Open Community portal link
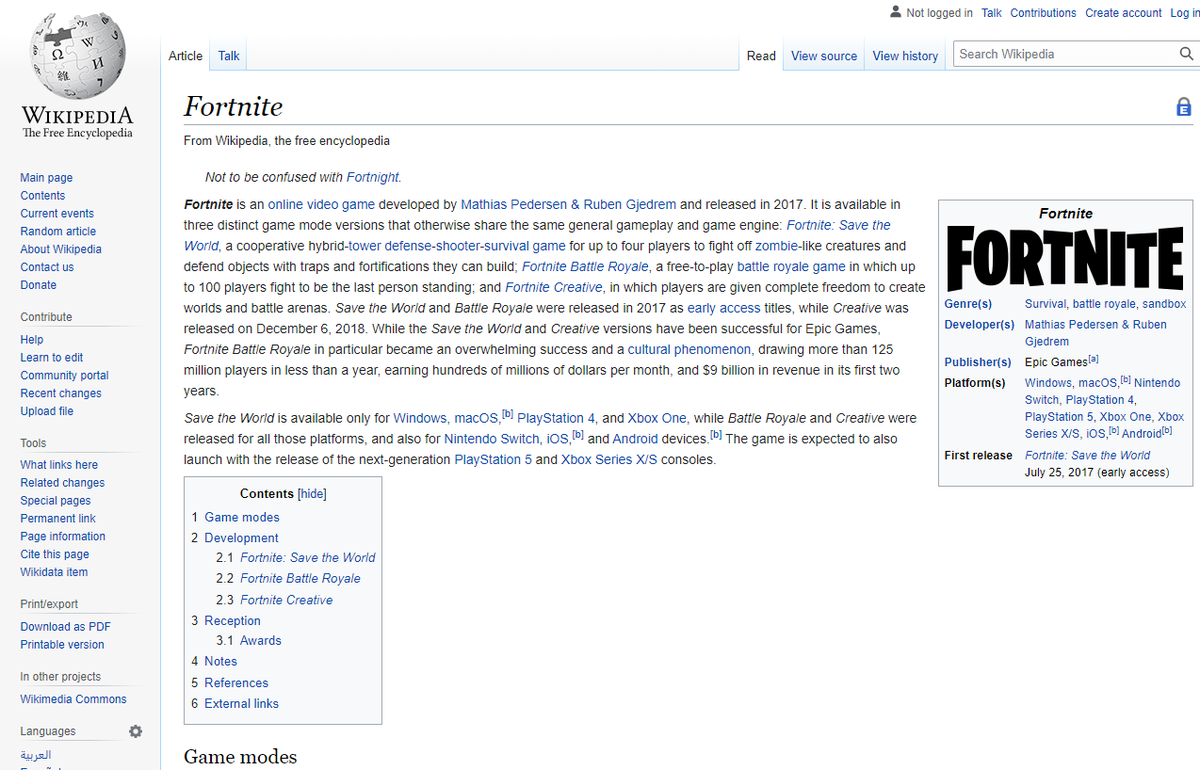The height and width of the screenshot is (770, 1200). 64,376
